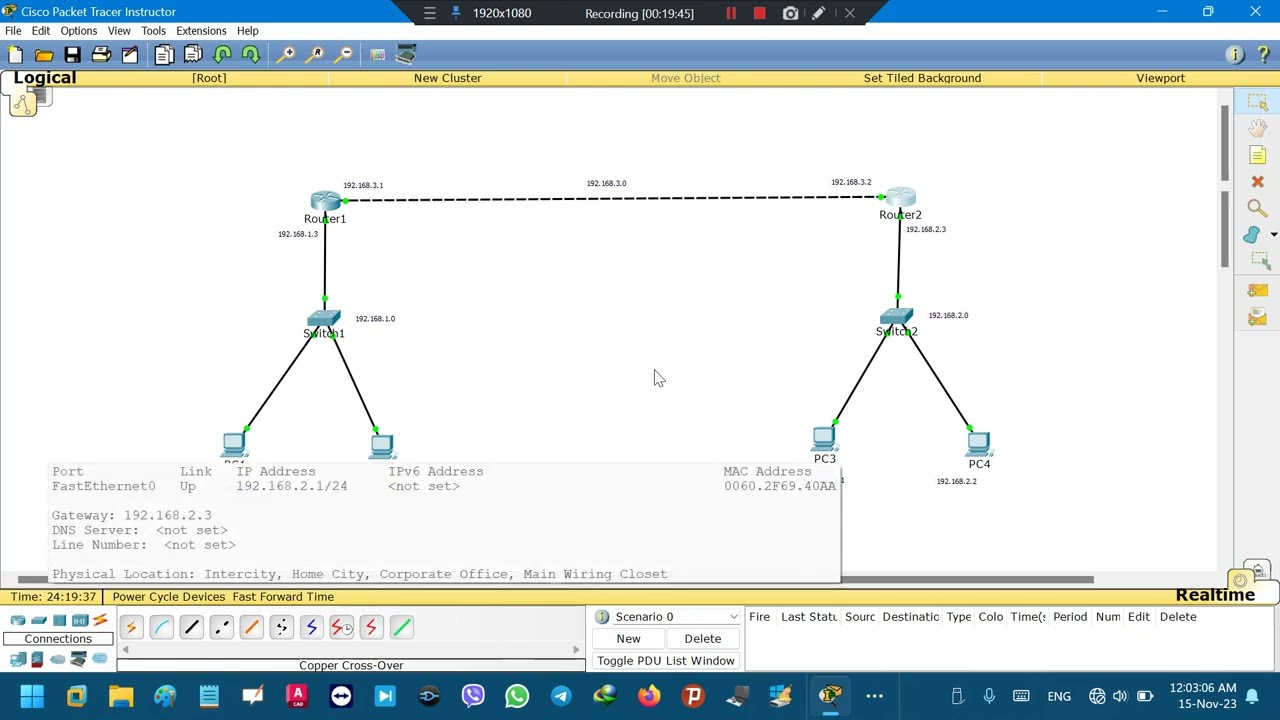Click the New Cluster button
This screenshot has height=720, width=1280.
point(447,78)
